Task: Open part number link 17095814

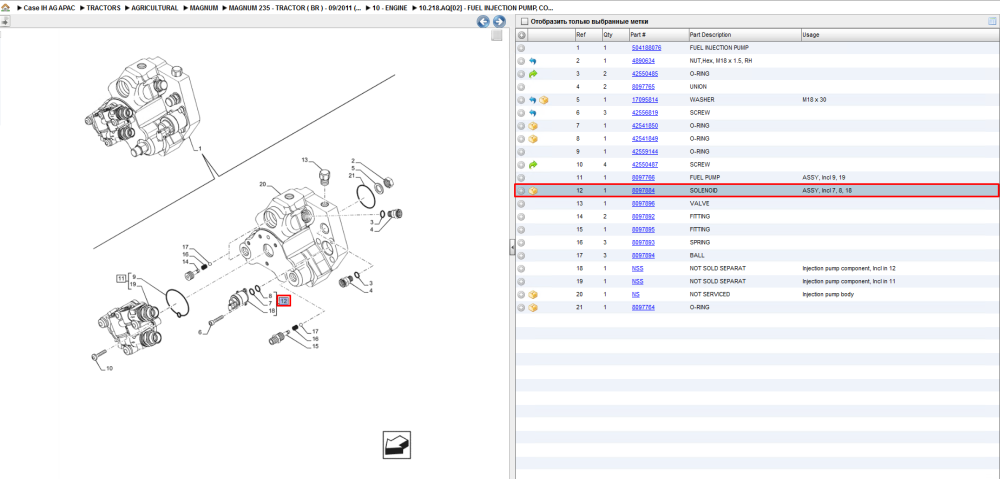Action: [645, 100]
